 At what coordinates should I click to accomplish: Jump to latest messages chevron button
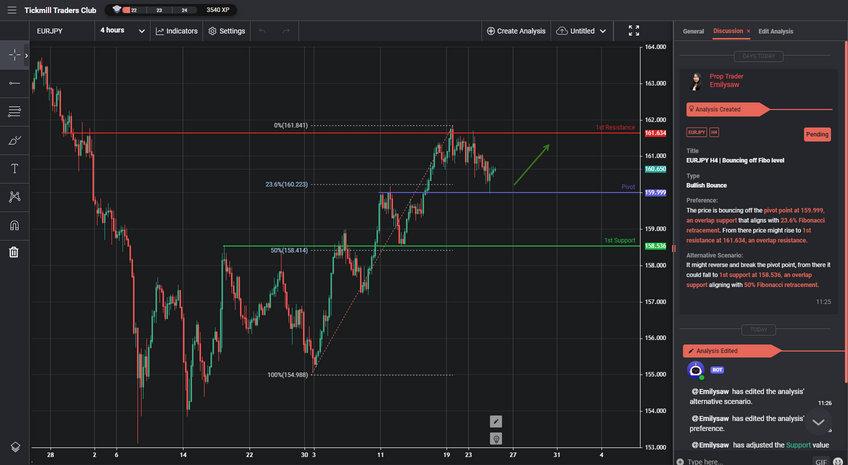coord(818,422)
